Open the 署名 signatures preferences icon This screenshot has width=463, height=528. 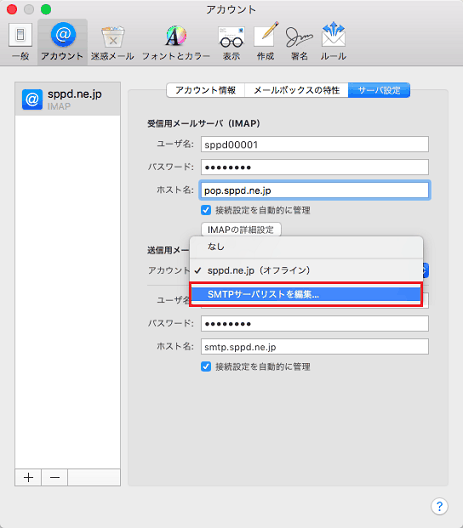299,41
